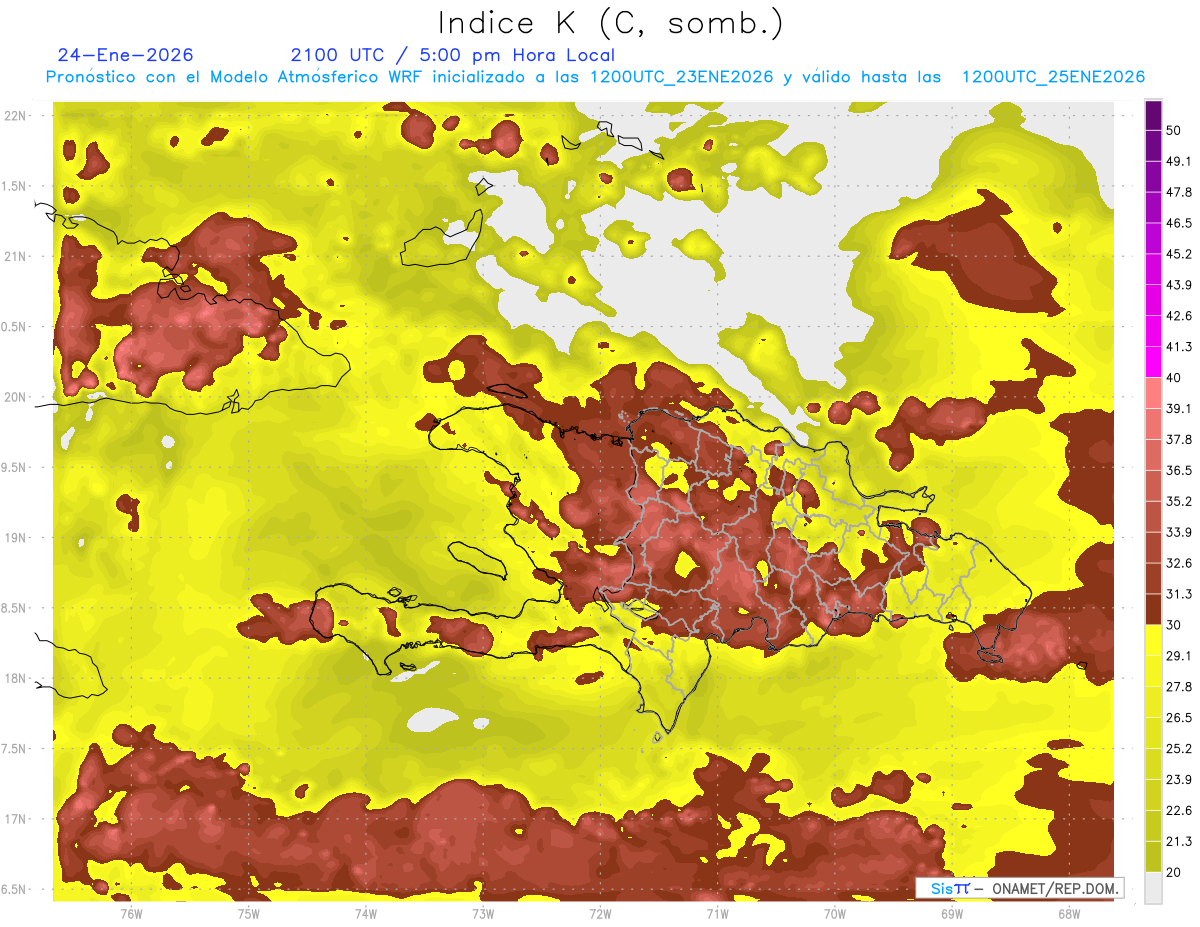
Task: Click legend value '37.8'
Action: (1179, 439)
